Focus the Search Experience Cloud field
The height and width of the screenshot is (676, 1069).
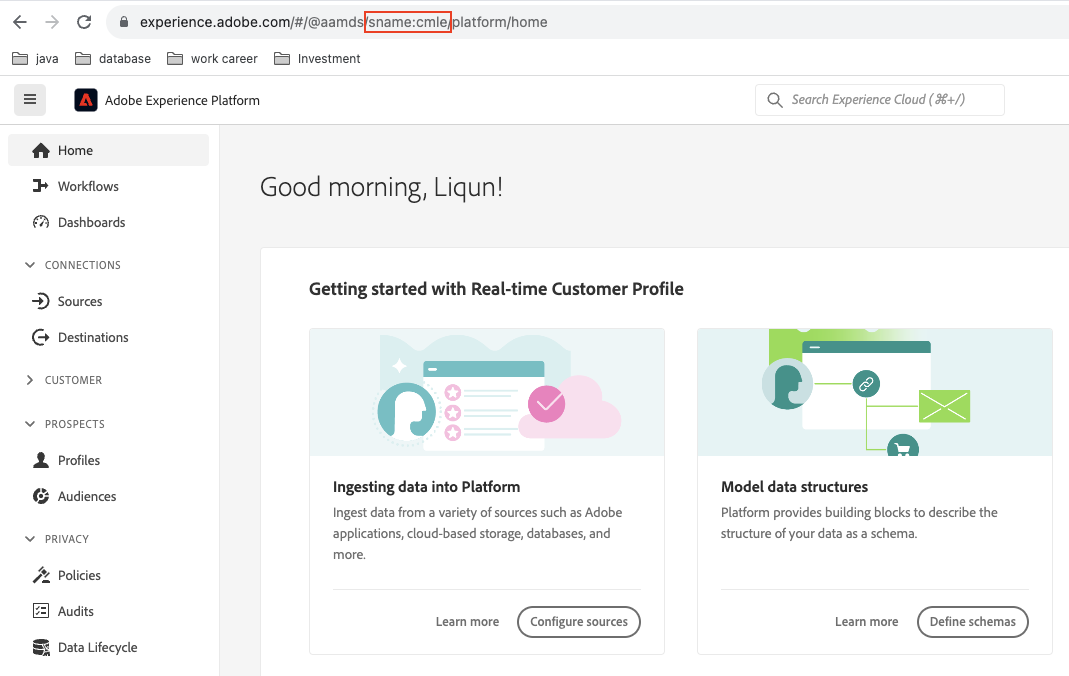(x=879, y=99)
